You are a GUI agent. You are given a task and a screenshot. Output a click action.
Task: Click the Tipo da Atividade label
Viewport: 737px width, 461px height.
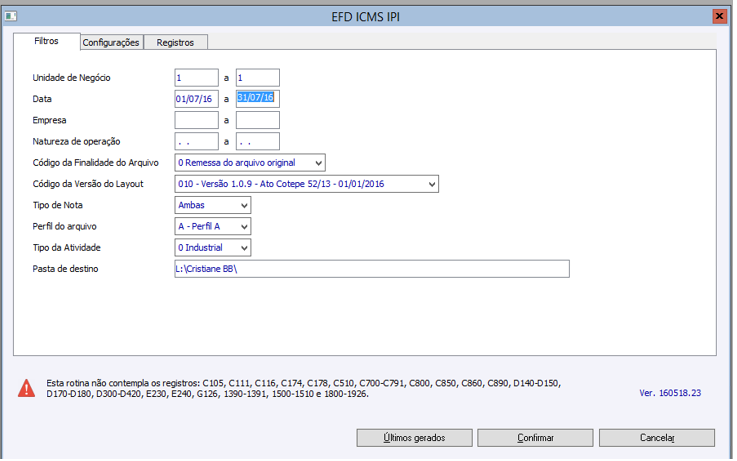(66, 247)
